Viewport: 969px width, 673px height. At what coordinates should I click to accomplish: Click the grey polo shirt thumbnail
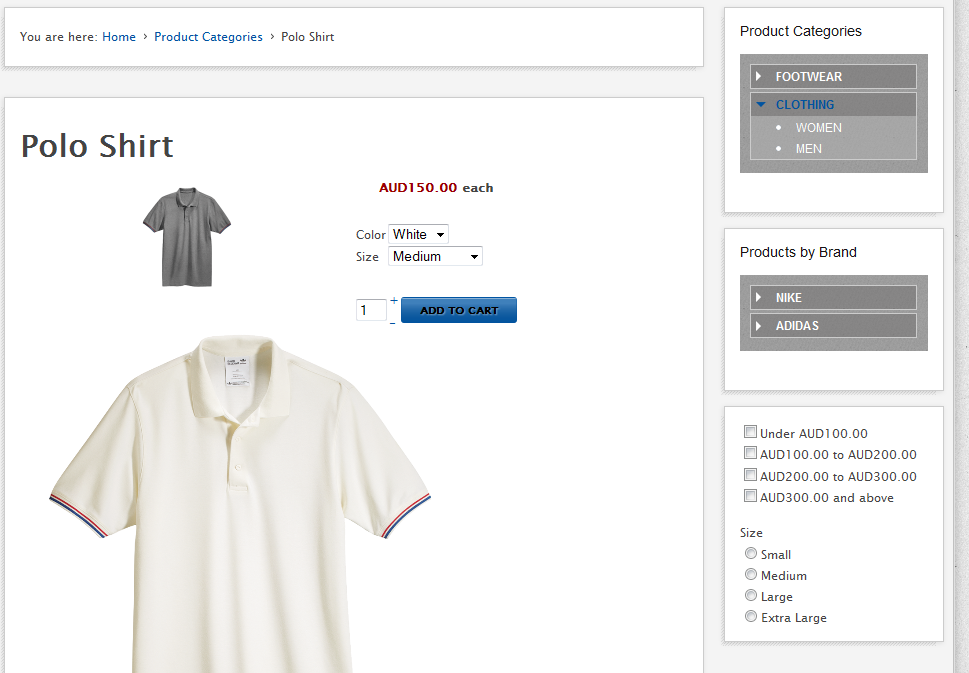pos(186,236)
